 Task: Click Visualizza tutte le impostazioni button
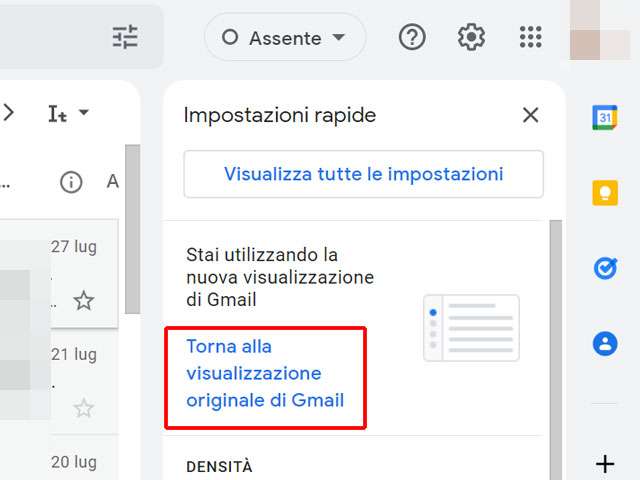(363, 174)
